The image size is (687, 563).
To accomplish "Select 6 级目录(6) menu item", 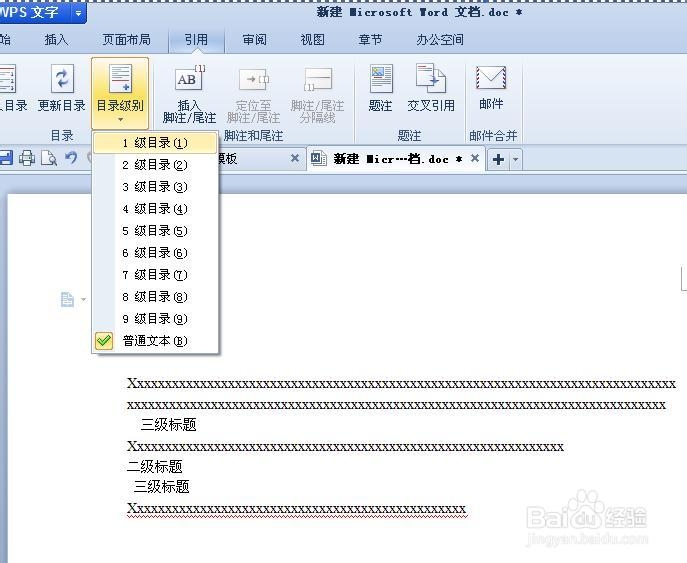I will pos(155,253).
